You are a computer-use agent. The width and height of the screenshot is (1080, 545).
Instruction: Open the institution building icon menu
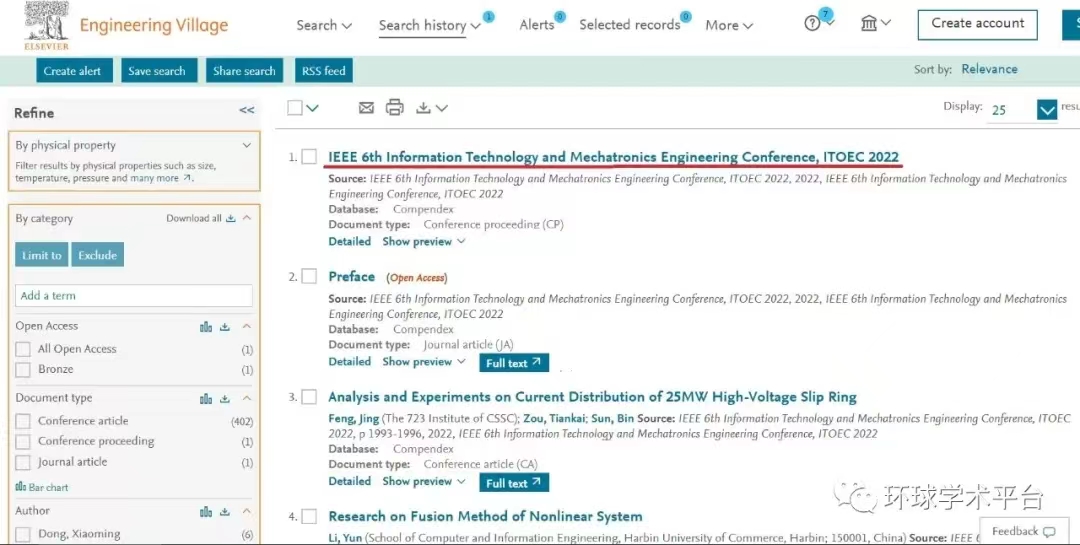pos(869,23)
